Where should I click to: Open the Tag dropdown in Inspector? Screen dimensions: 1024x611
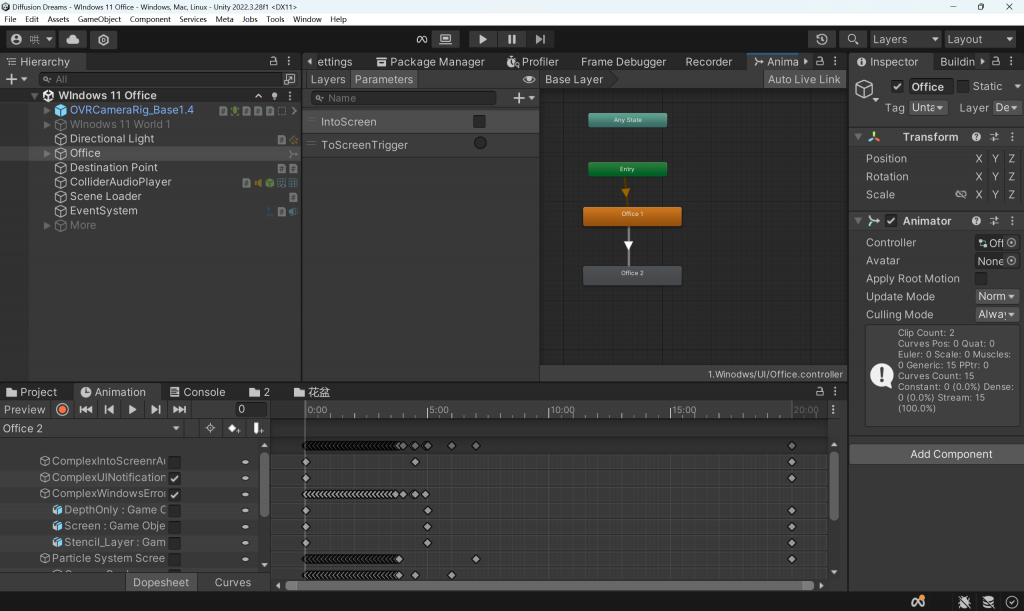pos(928,108)
